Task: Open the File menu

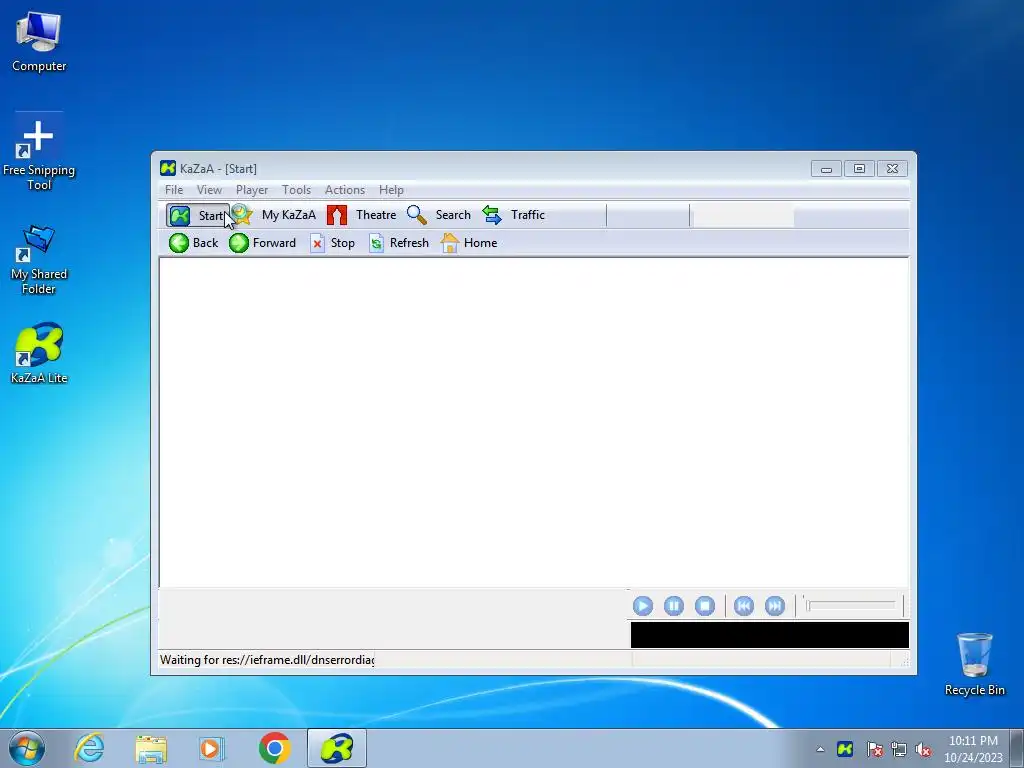Action: click(174, 190)
